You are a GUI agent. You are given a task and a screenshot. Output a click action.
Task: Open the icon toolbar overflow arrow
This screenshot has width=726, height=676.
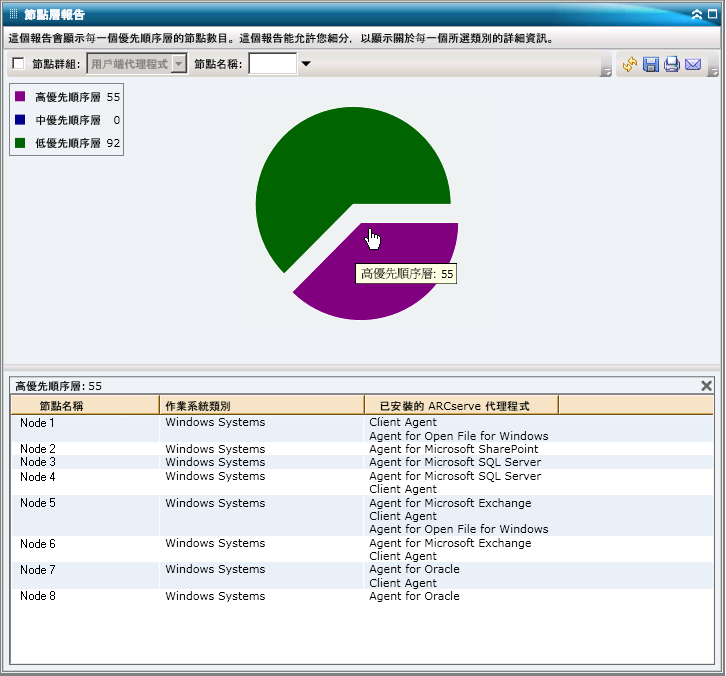coord(713,71)
